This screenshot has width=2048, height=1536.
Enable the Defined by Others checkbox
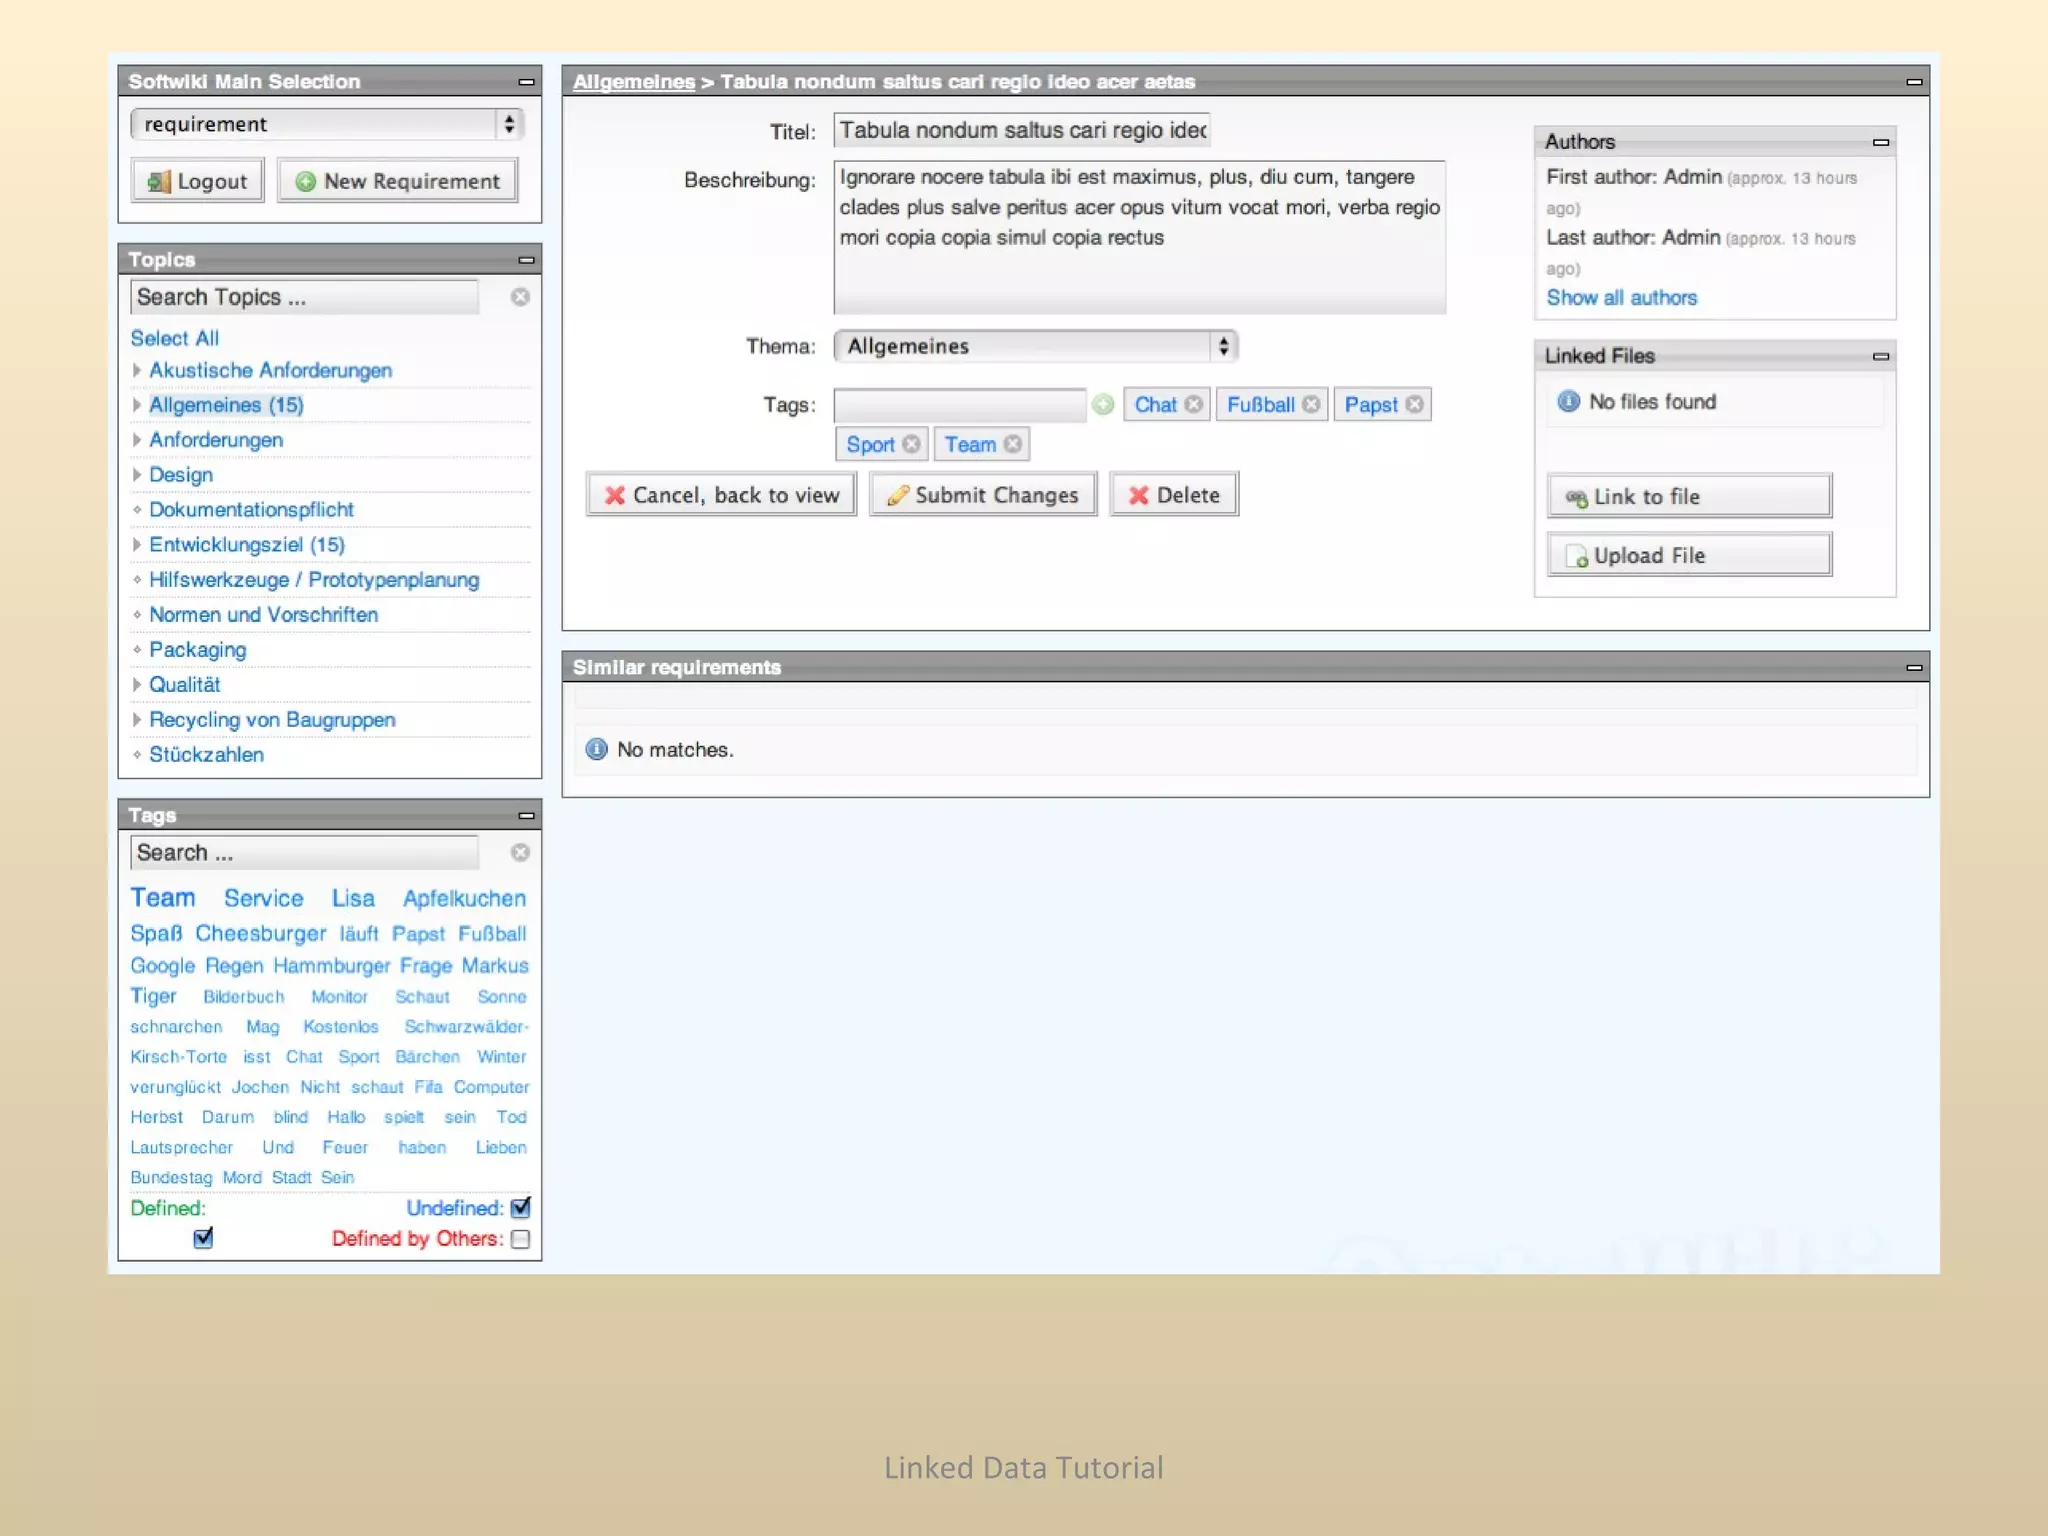point(520,1239)
